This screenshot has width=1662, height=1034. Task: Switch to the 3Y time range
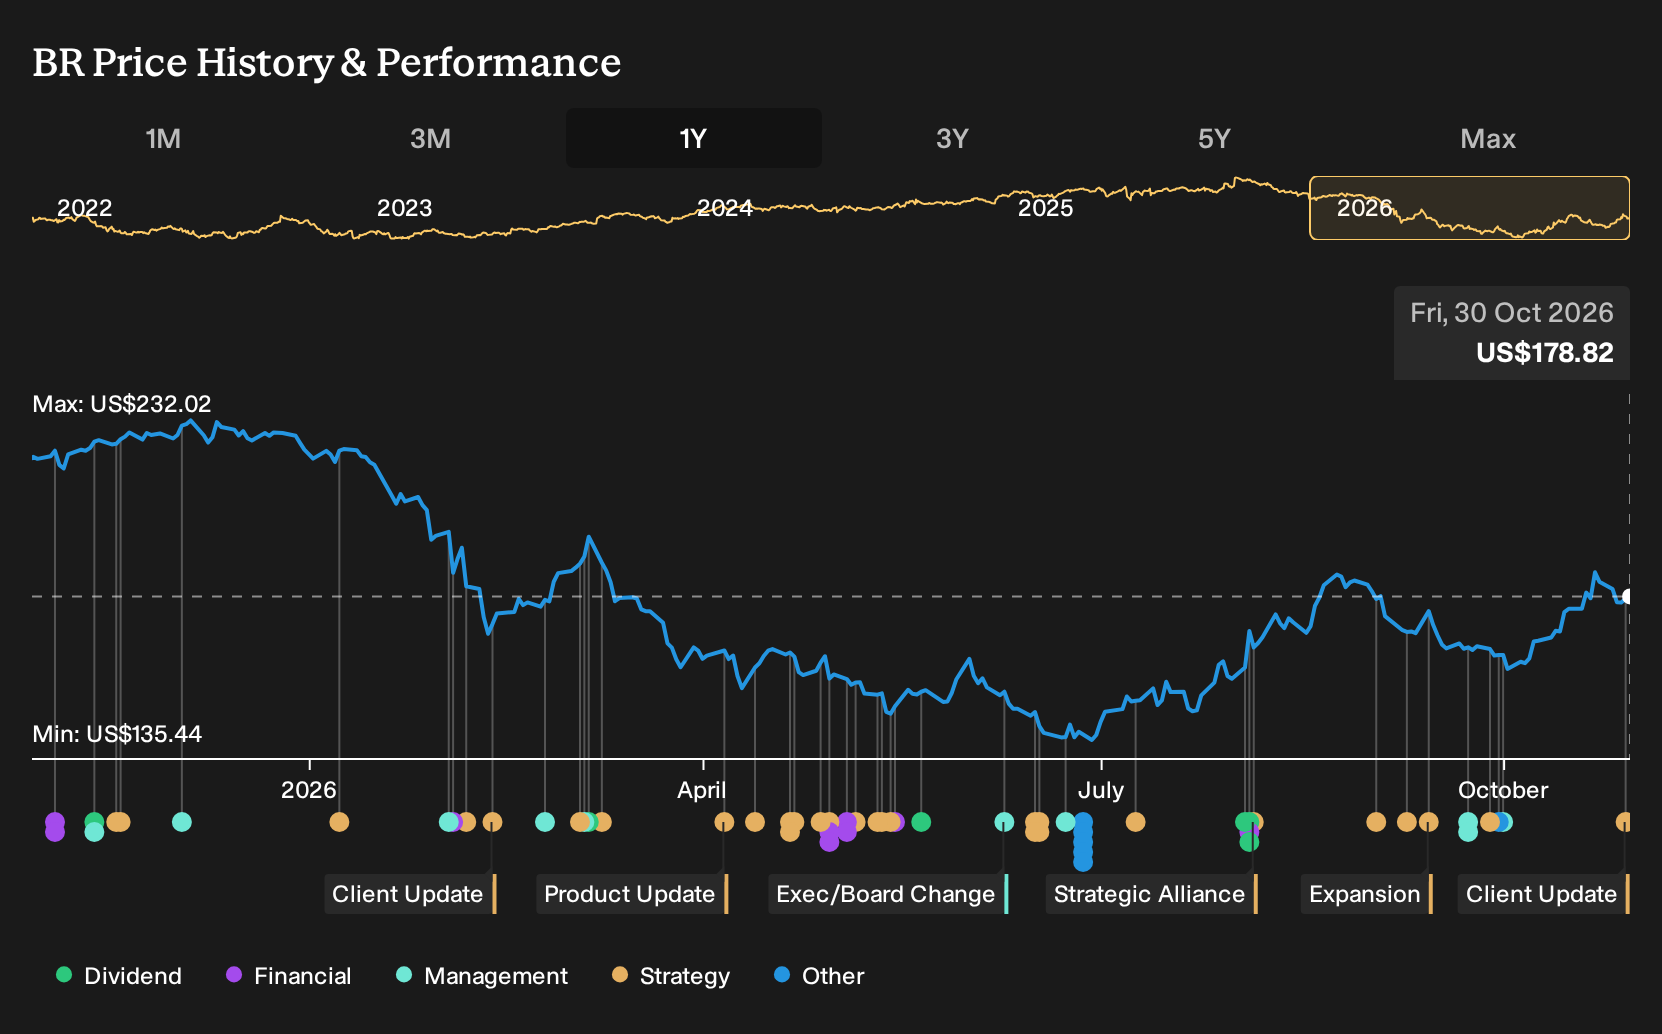(952, 138)
